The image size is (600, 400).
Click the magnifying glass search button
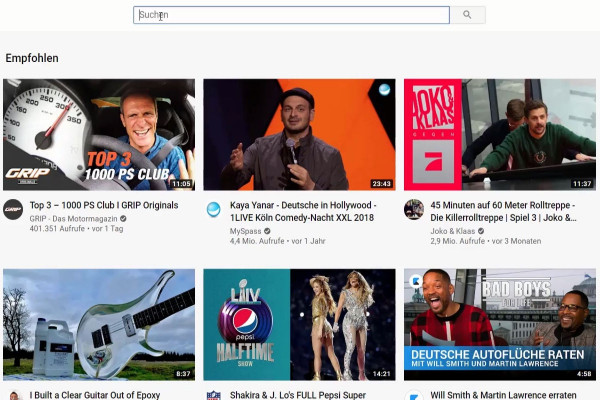(x=468, y=15)
